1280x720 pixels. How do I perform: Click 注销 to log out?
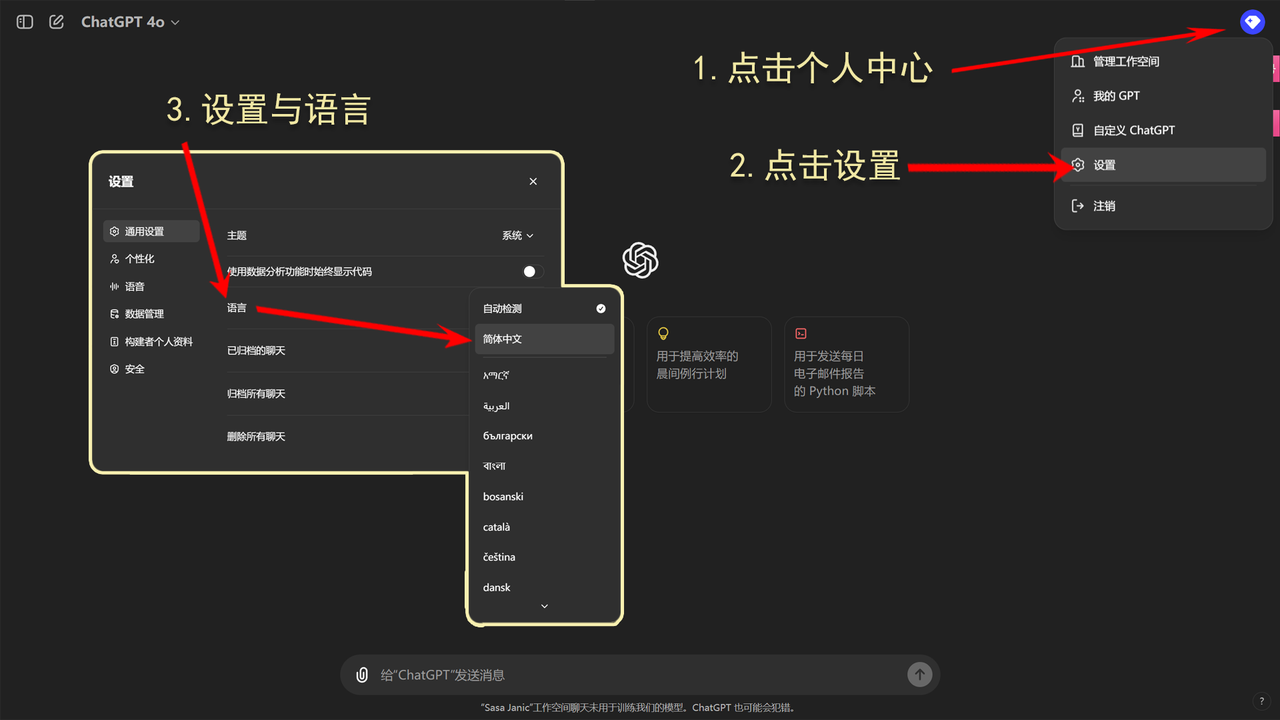(x=1163, y=206)
